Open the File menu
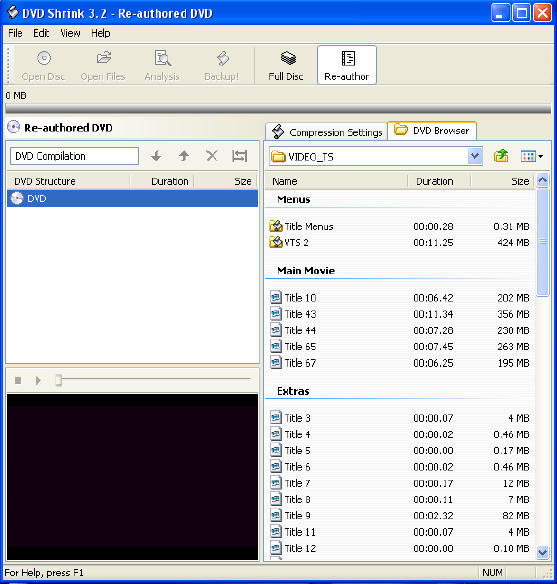This screenshot has width=557, height=584. pos(15,34)
